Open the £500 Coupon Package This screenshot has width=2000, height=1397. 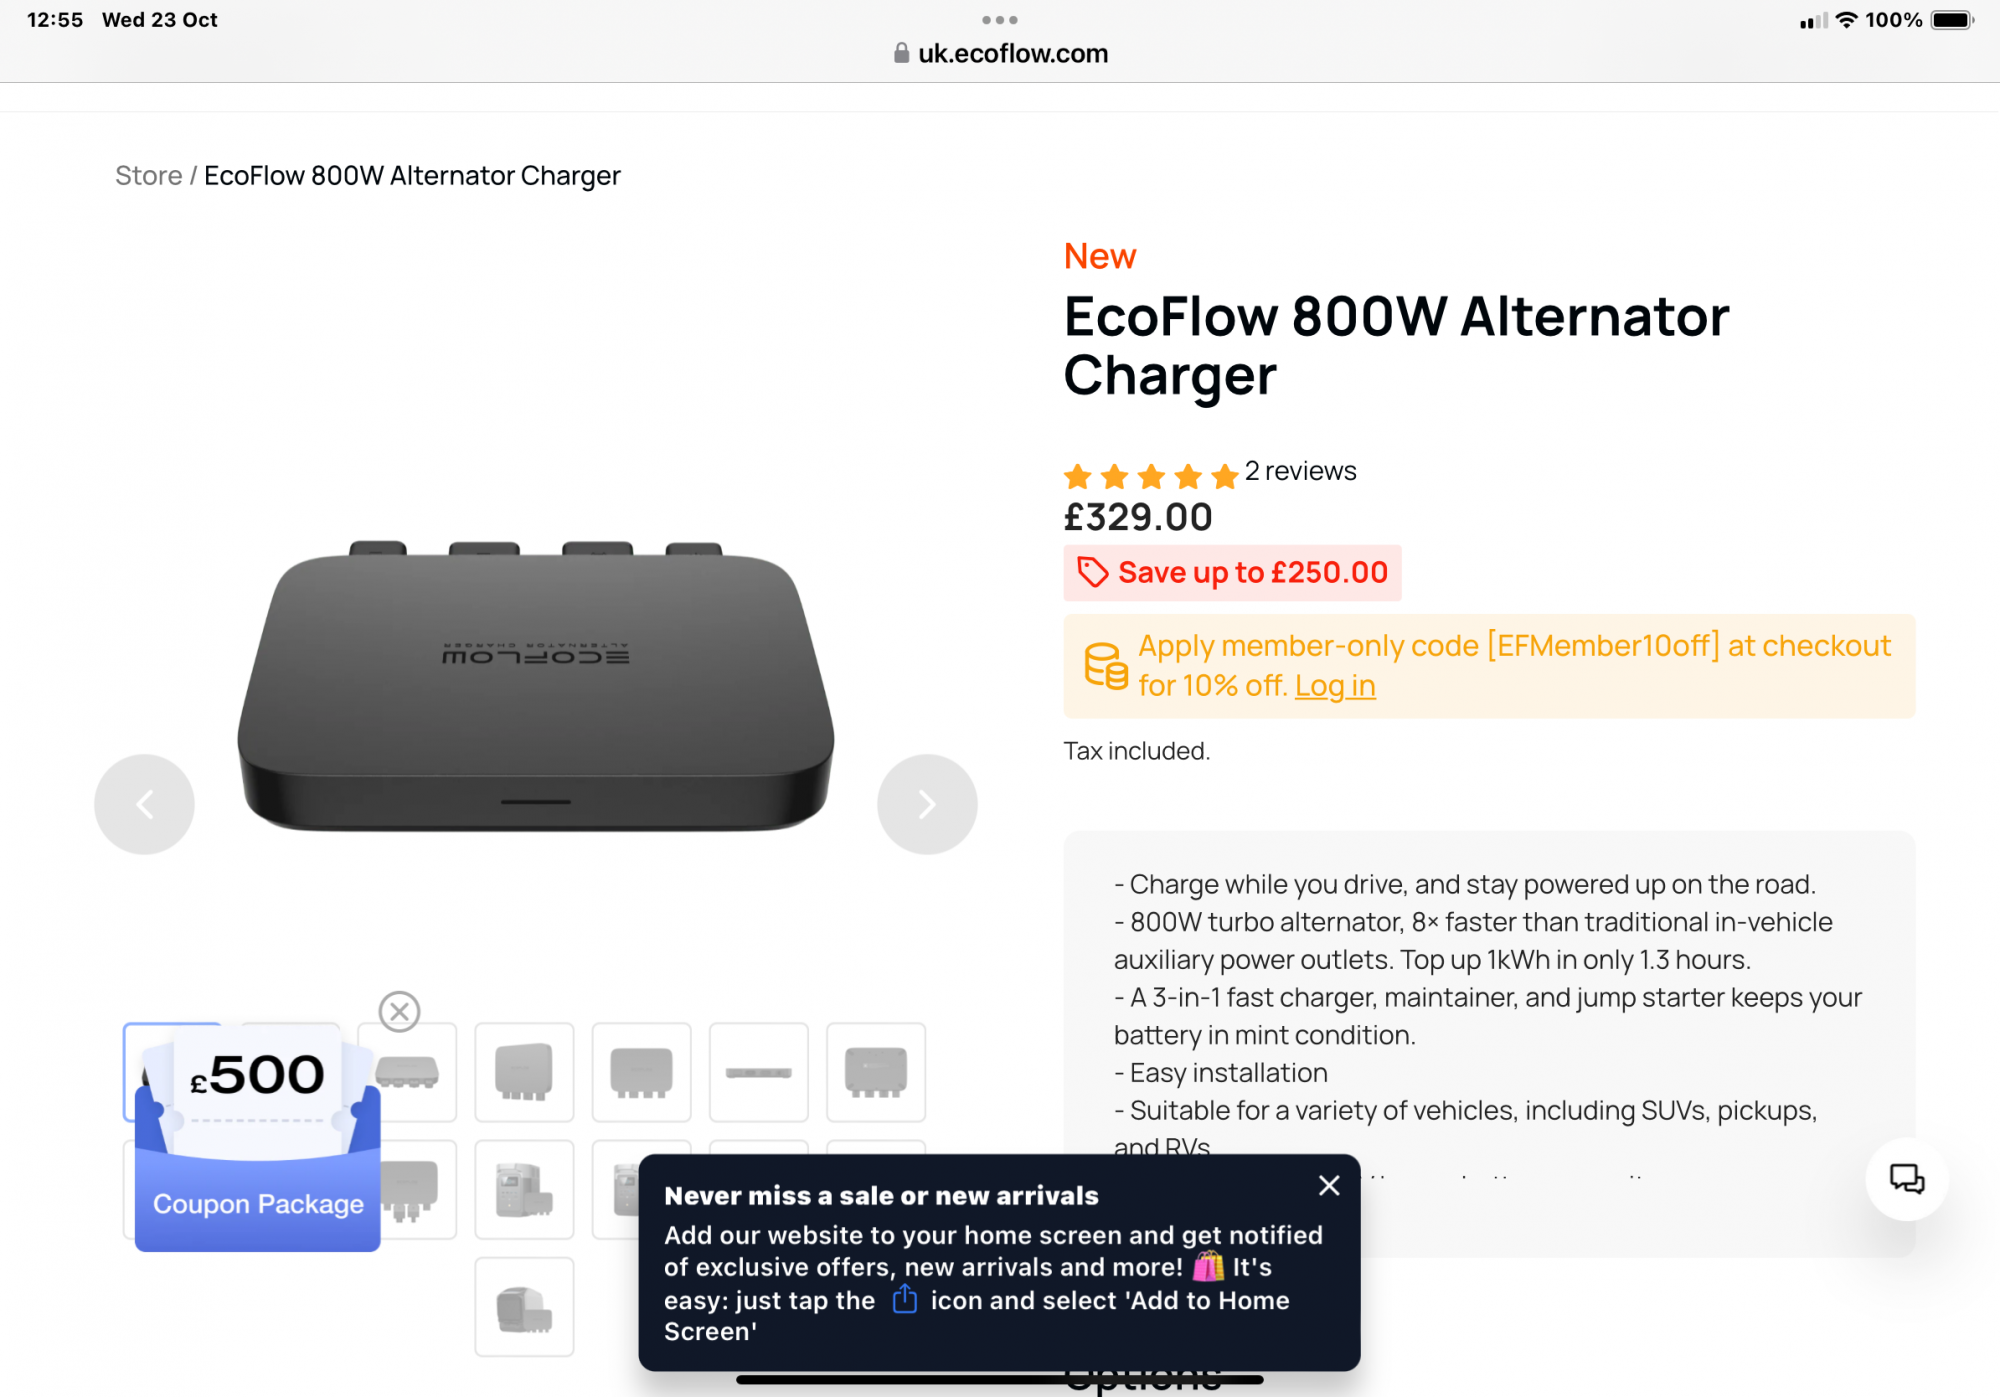tap(257, 1140)
